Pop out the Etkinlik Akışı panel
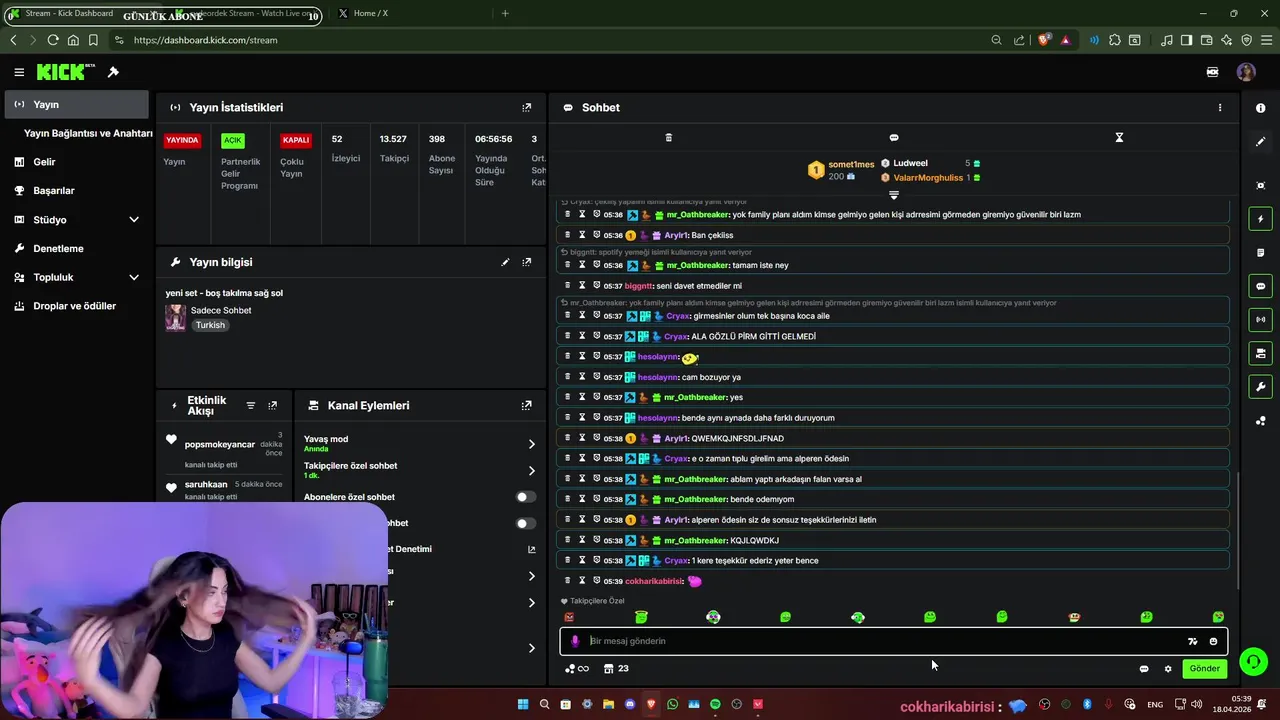 pyautogui.click(x=272, y=405)
